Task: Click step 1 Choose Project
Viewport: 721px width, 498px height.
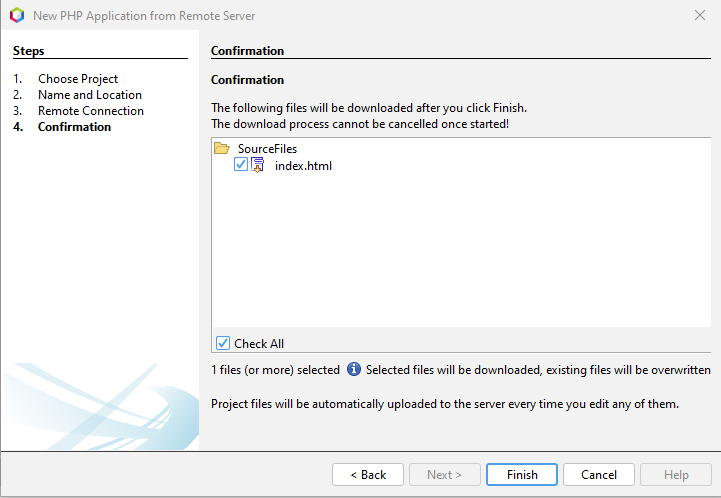Action: click(78, 79)
